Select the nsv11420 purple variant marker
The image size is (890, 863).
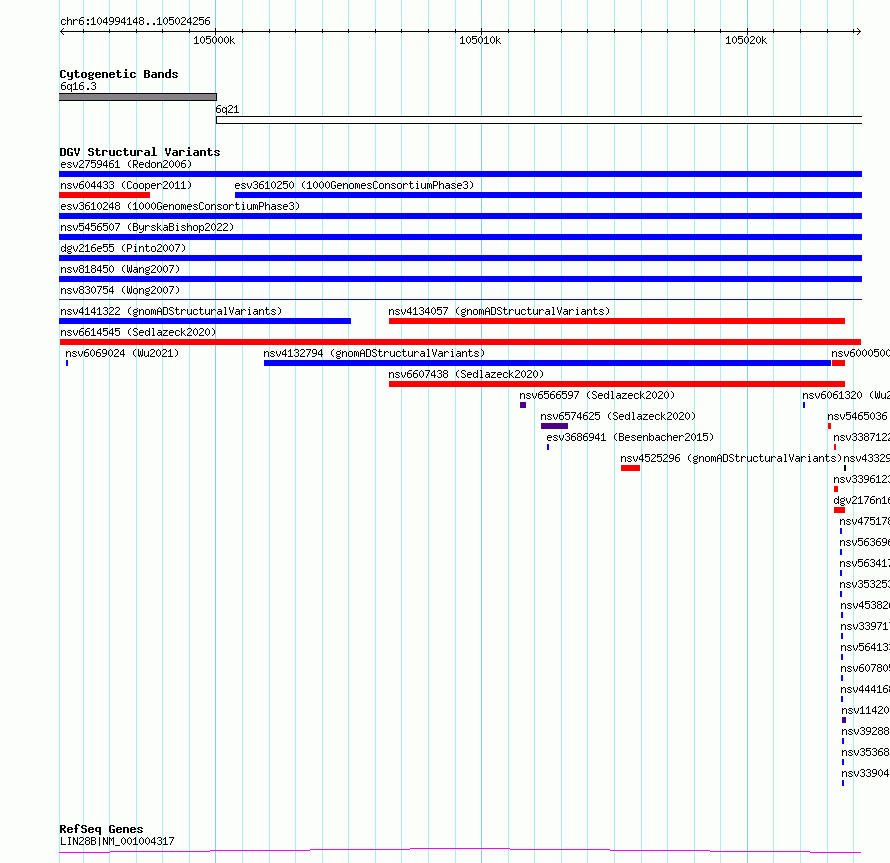(844, 720)
